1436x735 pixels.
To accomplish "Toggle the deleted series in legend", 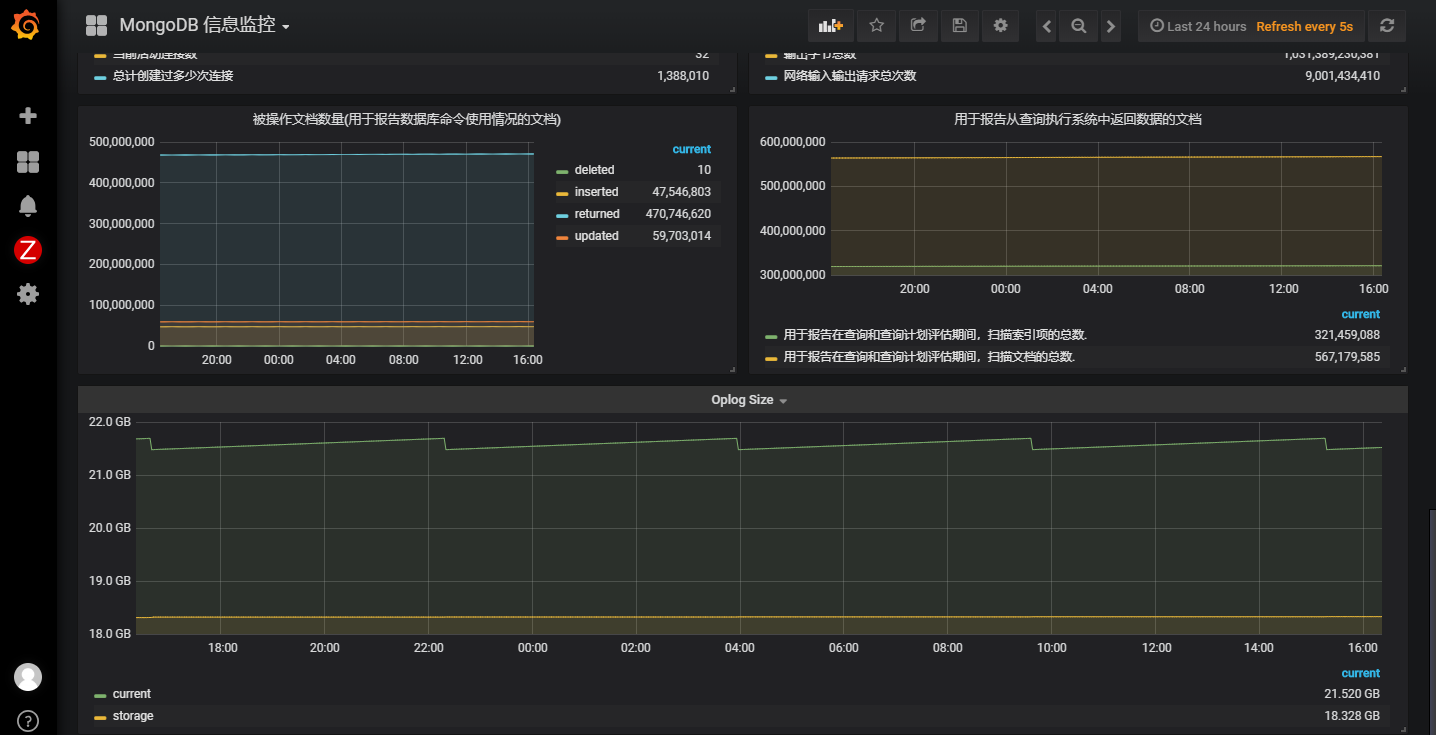I will click(594, 170).
